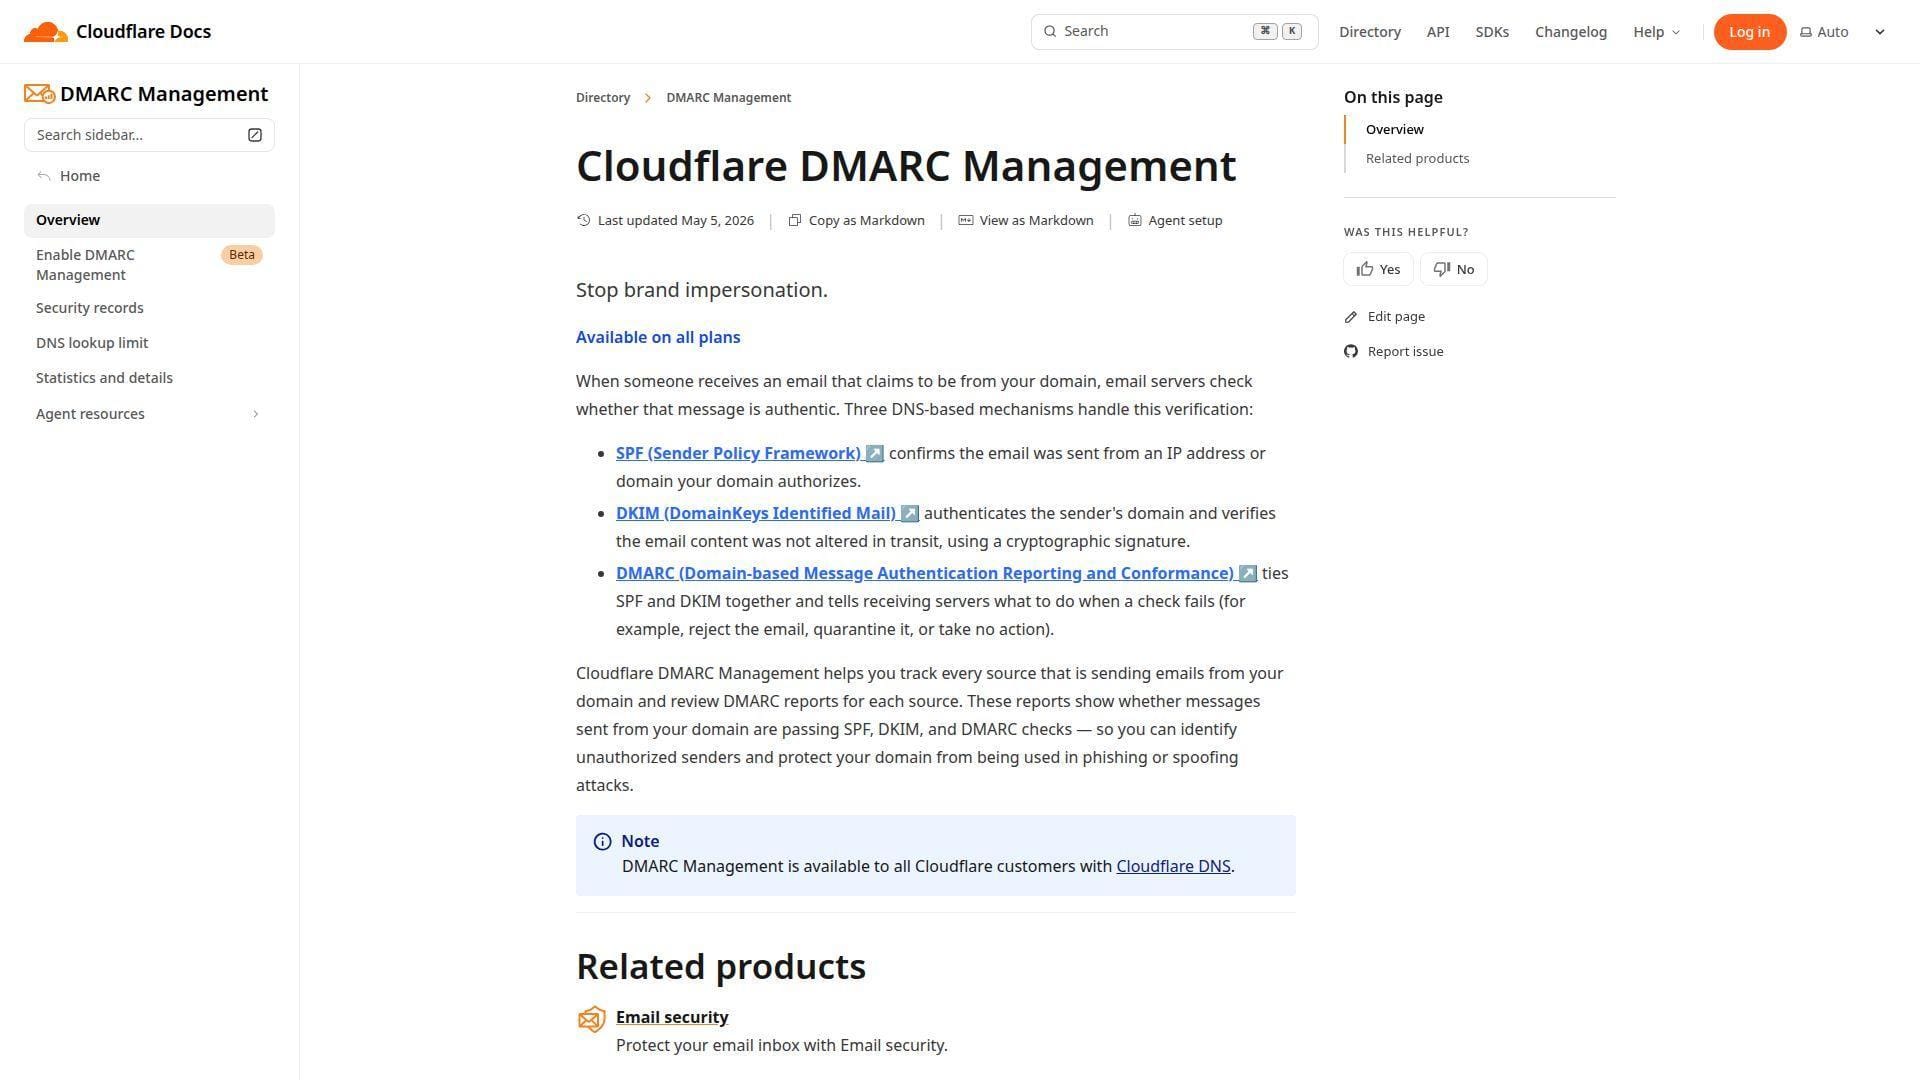The image size is (1920, 1080).
Task: Click external link icon after DMARC link
Action: (1247, 574)
